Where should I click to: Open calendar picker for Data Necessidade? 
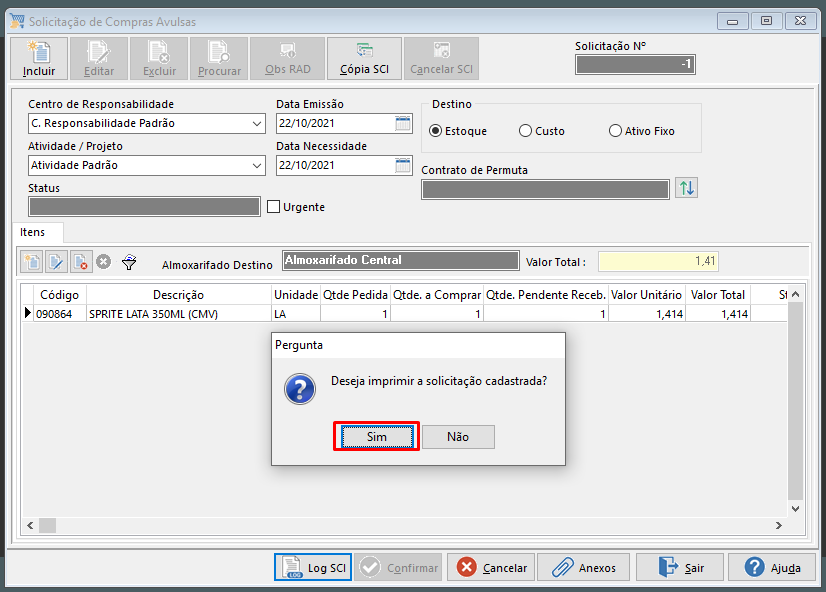pyautogui.click(x=403, y=165)
